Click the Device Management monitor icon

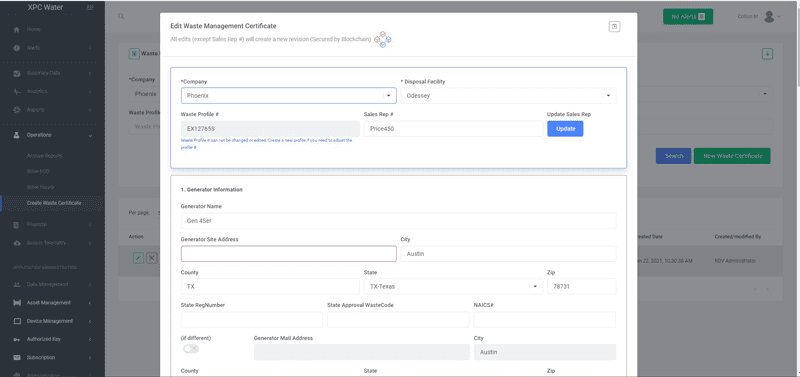click(x=16, y=321)
